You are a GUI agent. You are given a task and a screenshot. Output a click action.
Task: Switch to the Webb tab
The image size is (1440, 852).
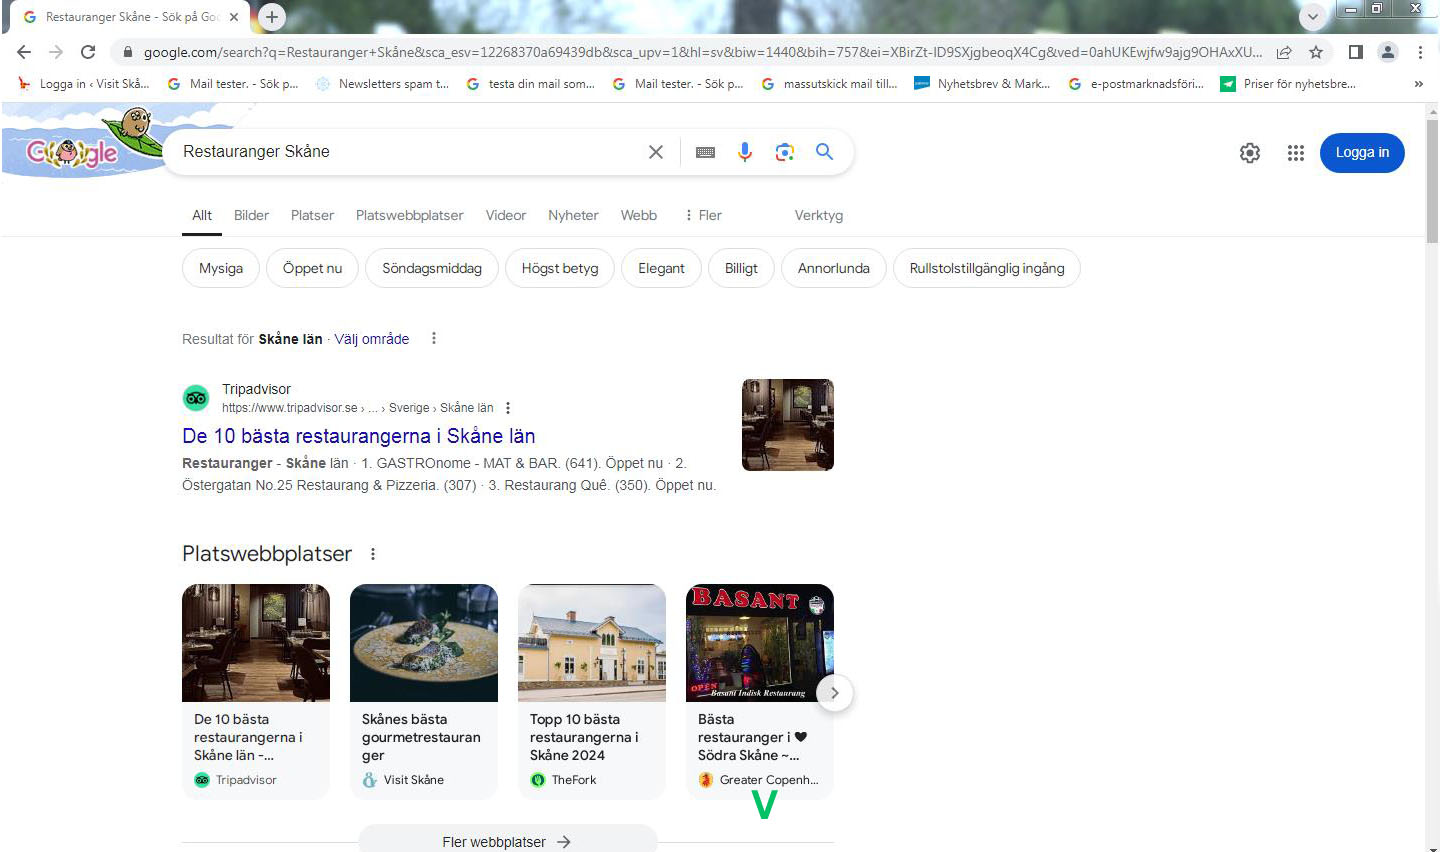pos(639,215)
